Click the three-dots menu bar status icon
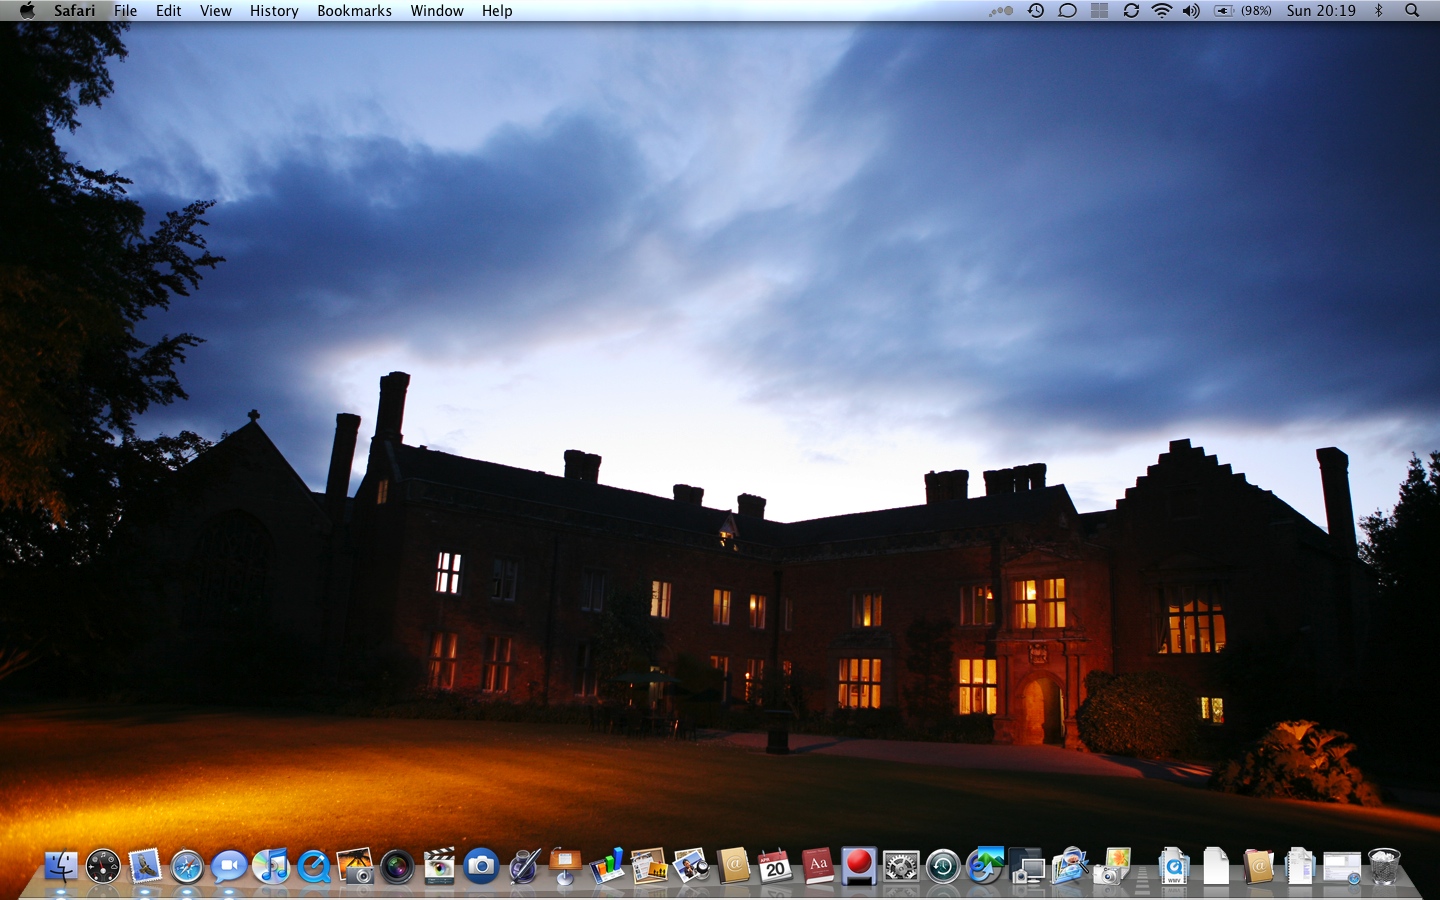The height and width of the screenshot is (900, 1440). tap(1001, 11)
